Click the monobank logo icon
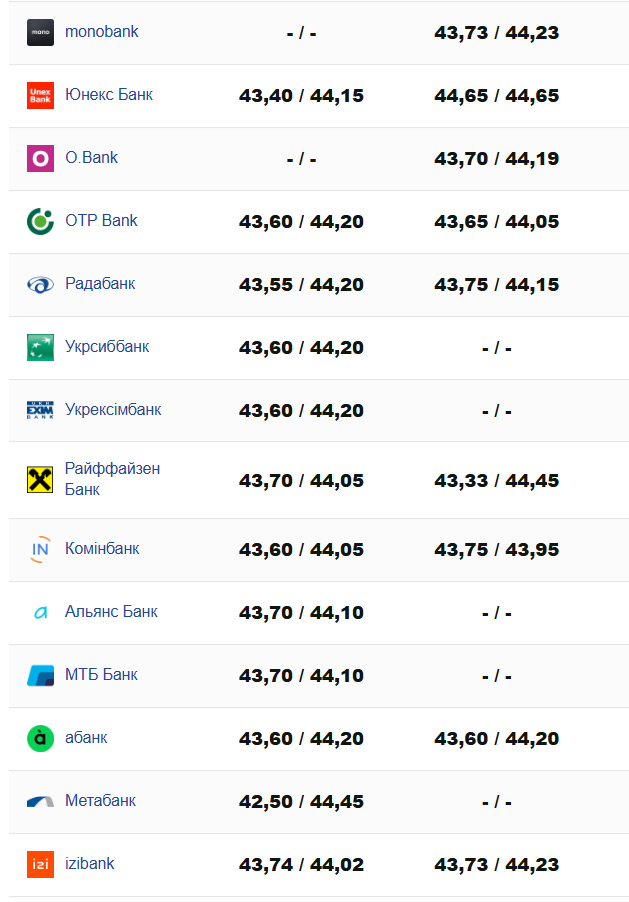 tap(40, 32)
